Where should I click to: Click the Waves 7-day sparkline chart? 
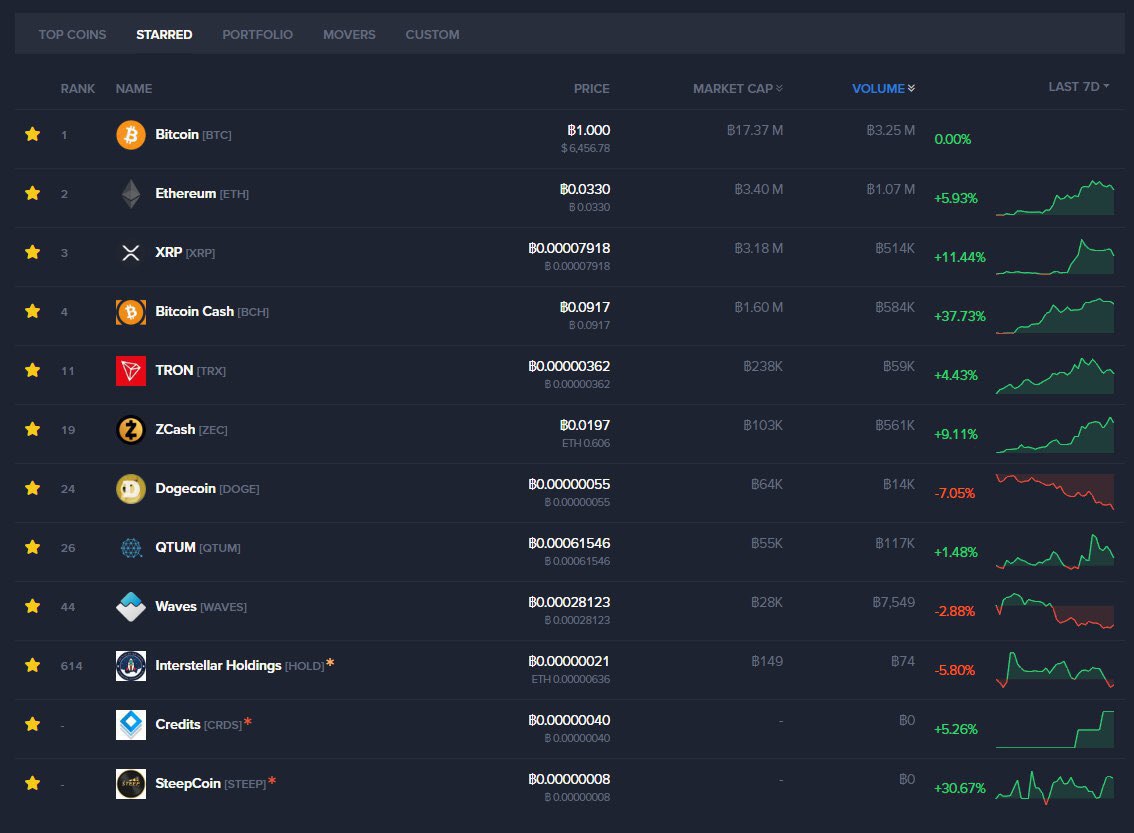(x=1054, y=610)
